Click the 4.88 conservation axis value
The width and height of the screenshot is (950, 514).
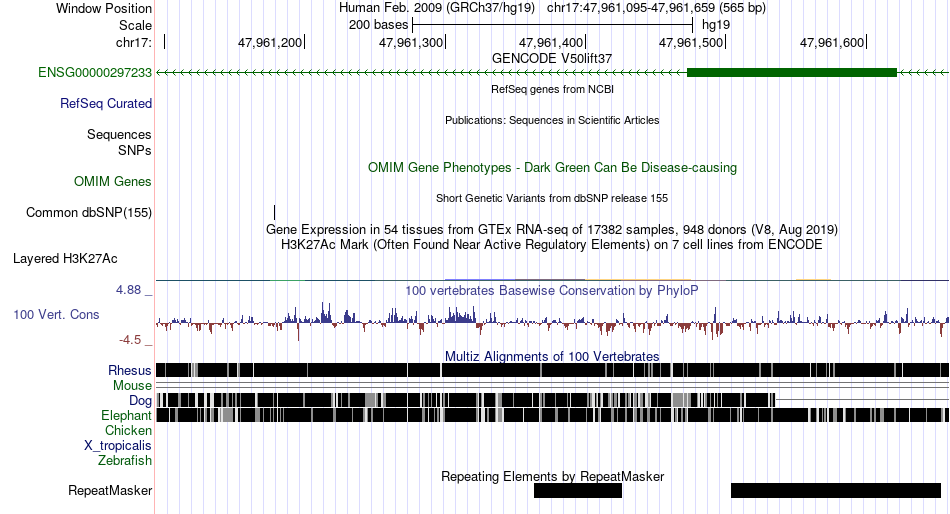tap(128, 290)
